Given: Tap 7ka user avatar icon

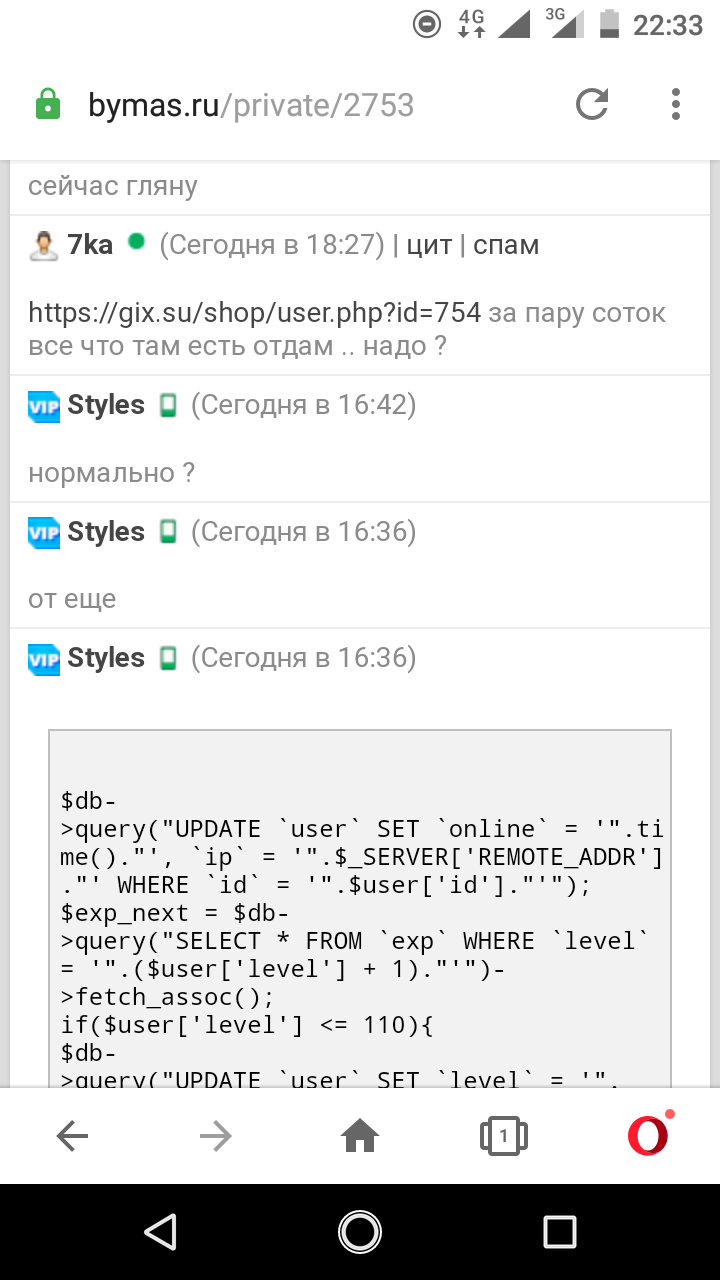Looking at the screenshot, I should tap(43, 245).
